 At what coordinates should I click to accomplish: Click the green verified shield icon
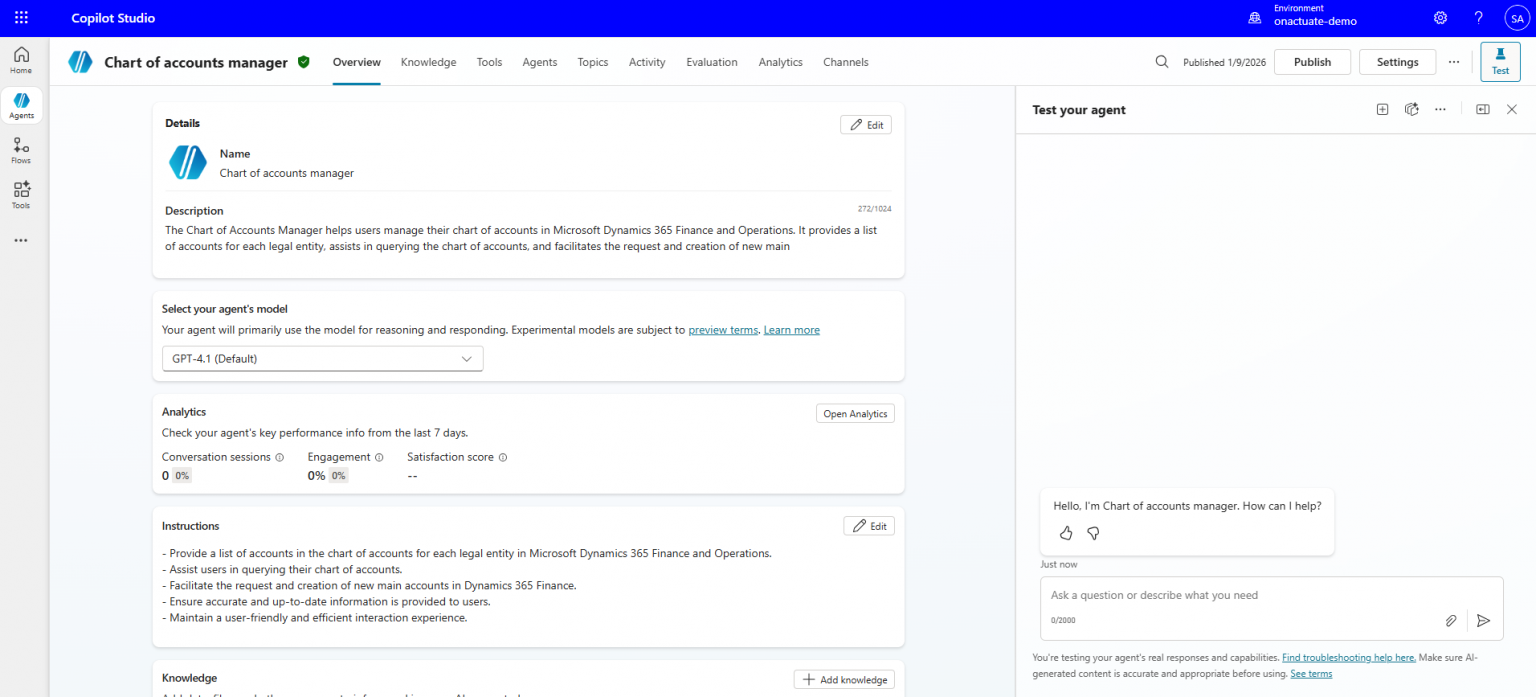click(304, 62)
